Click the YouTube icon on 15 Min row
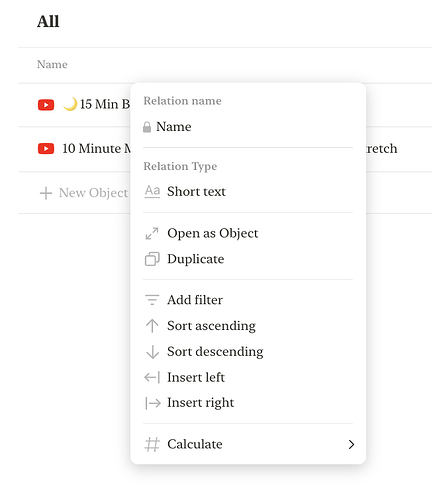 46,105
